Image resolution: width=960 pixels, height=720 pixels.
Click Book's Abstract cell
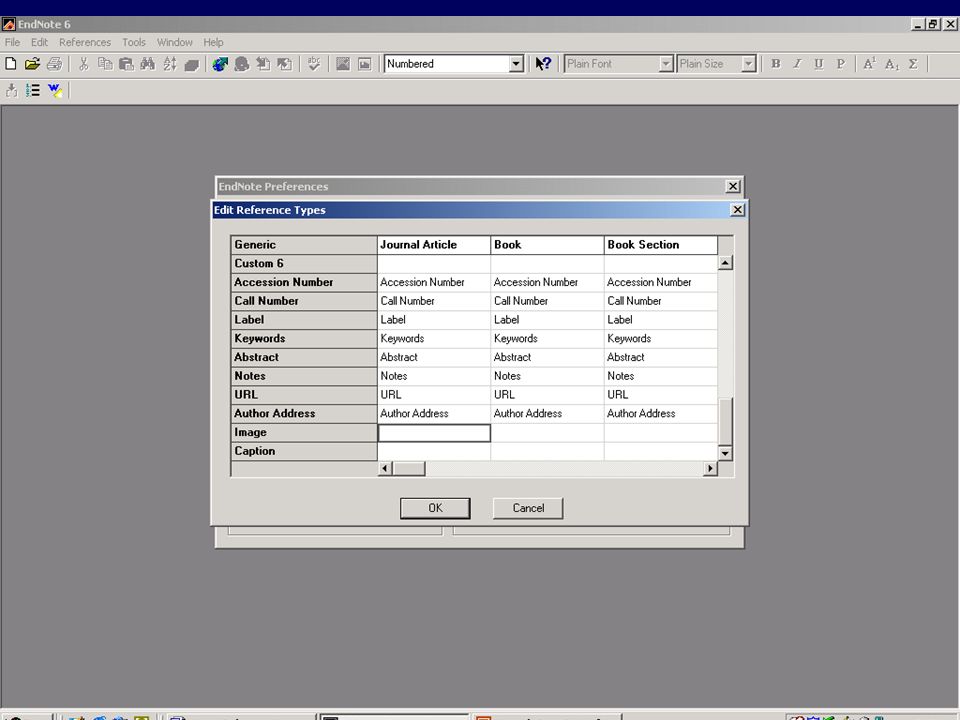547,358
